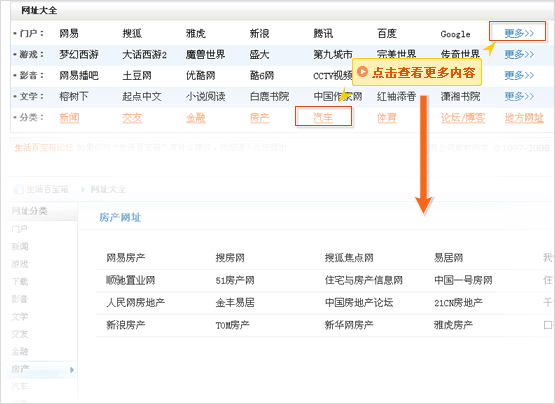Select 金融 in the 网址分类 sidebar

tap(19, 352)
